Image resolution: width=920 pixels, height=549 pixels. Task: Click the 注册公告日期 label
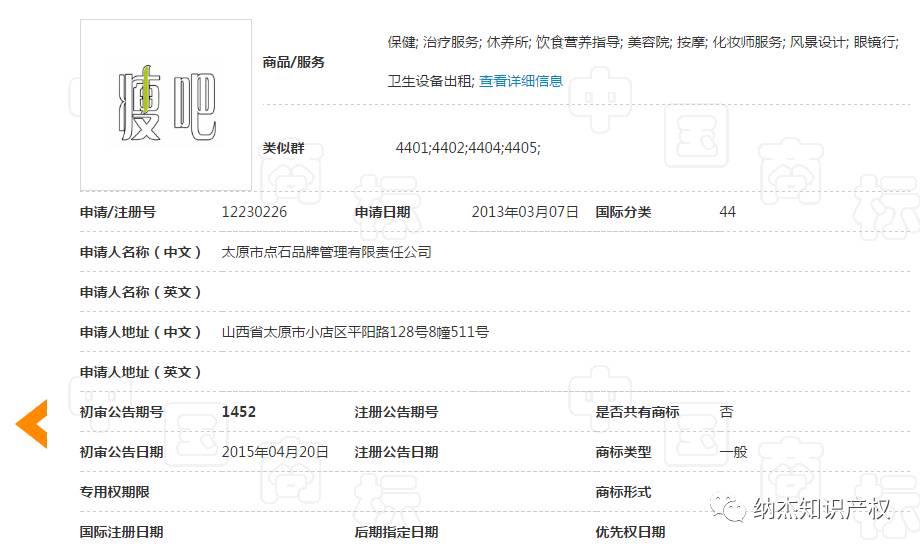point(397,452)
